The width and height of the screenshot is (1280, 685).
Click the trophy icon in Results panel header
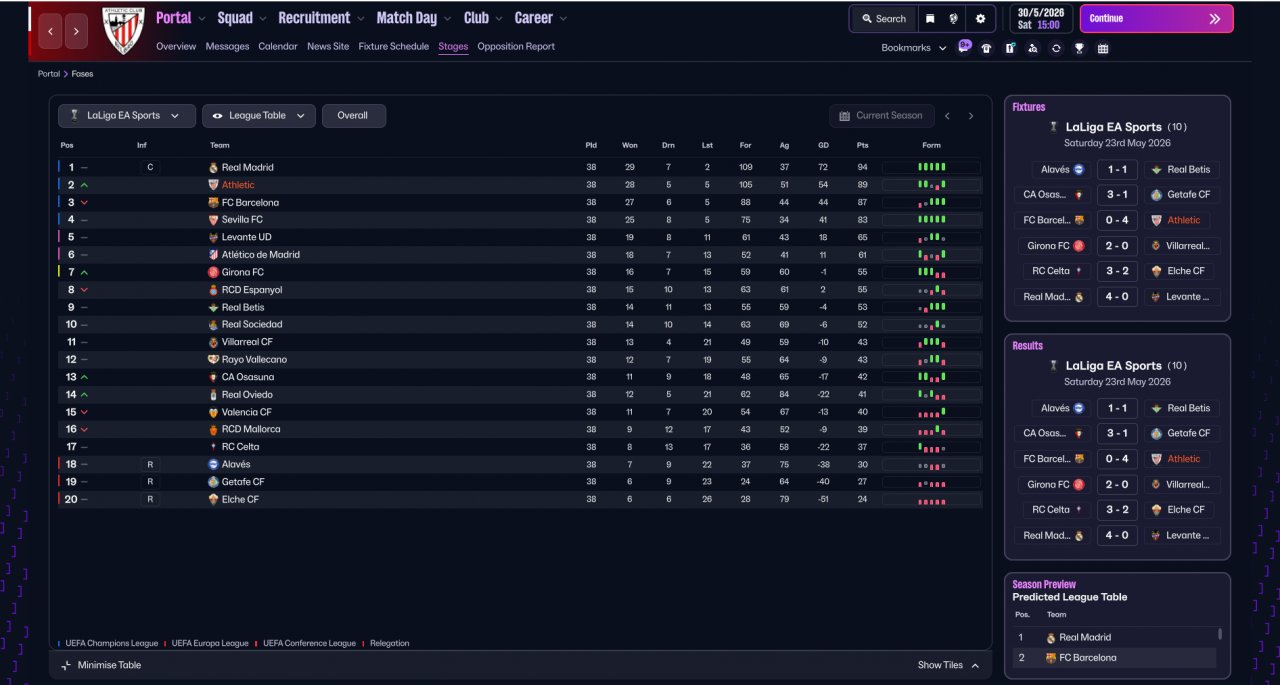[1053, 366]
